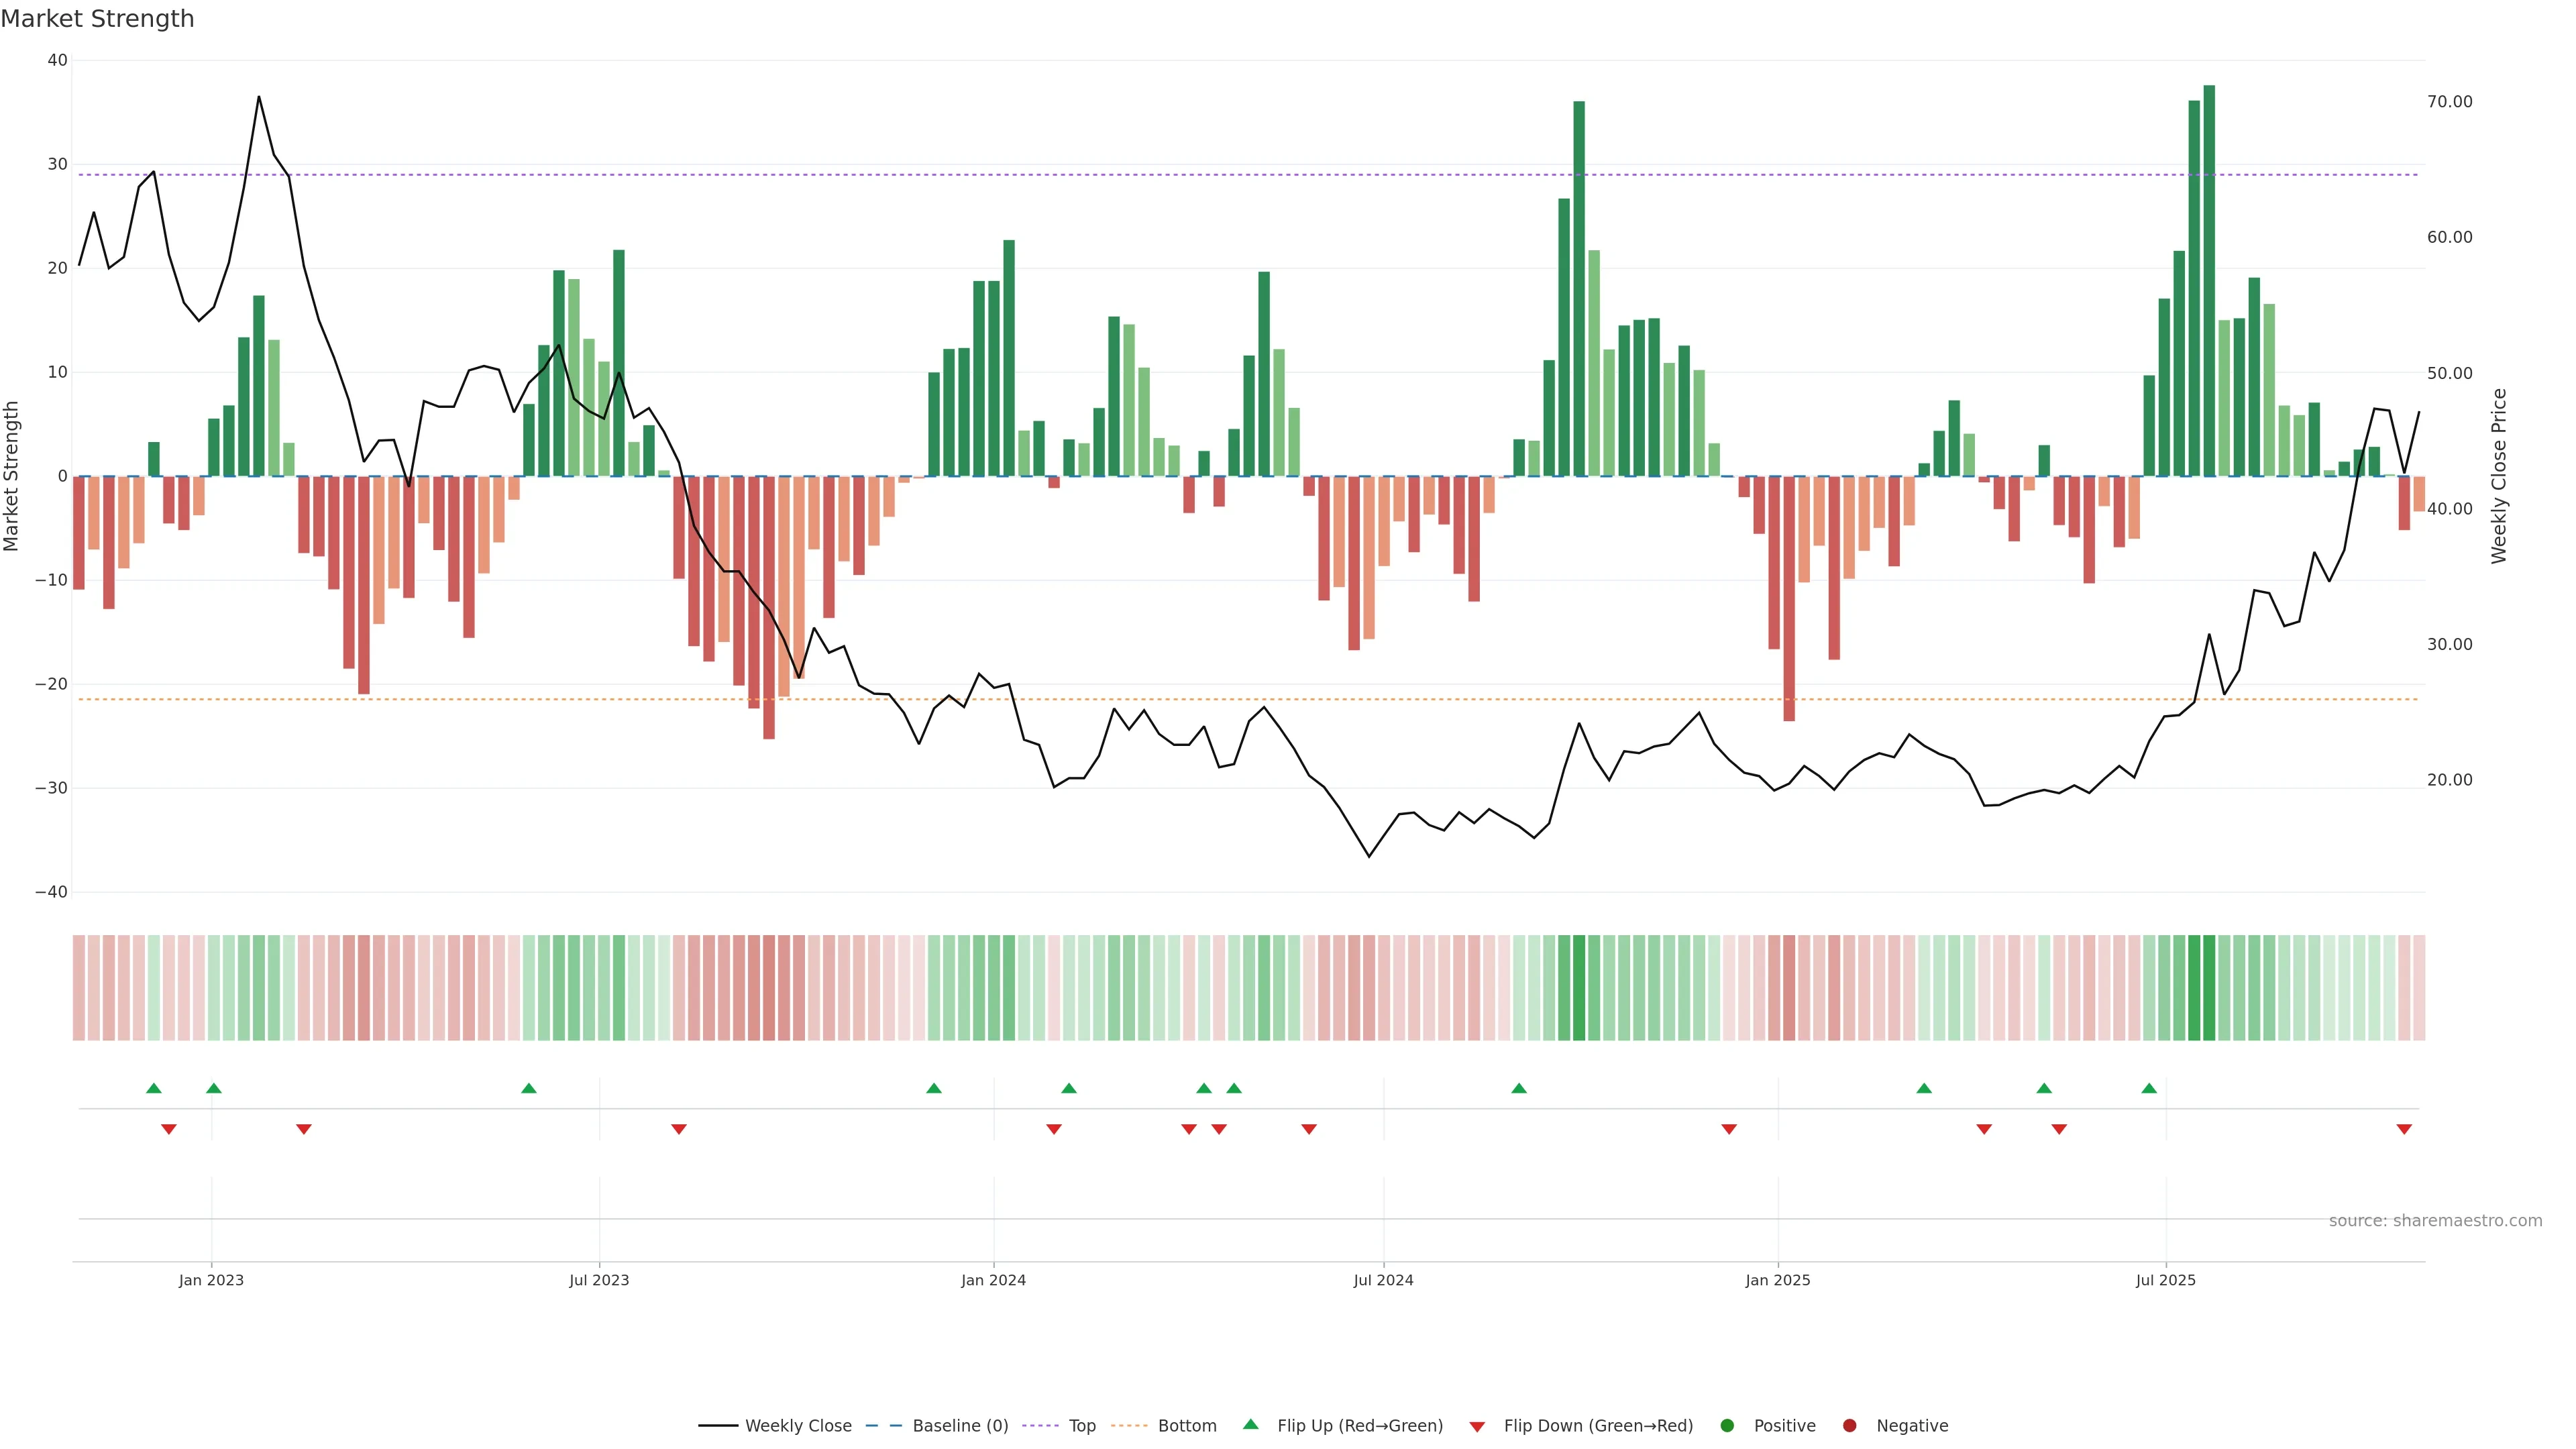Click the Market Strength chart title
The height and width of the screenshot is (1449, 2576).
[97, 19]
